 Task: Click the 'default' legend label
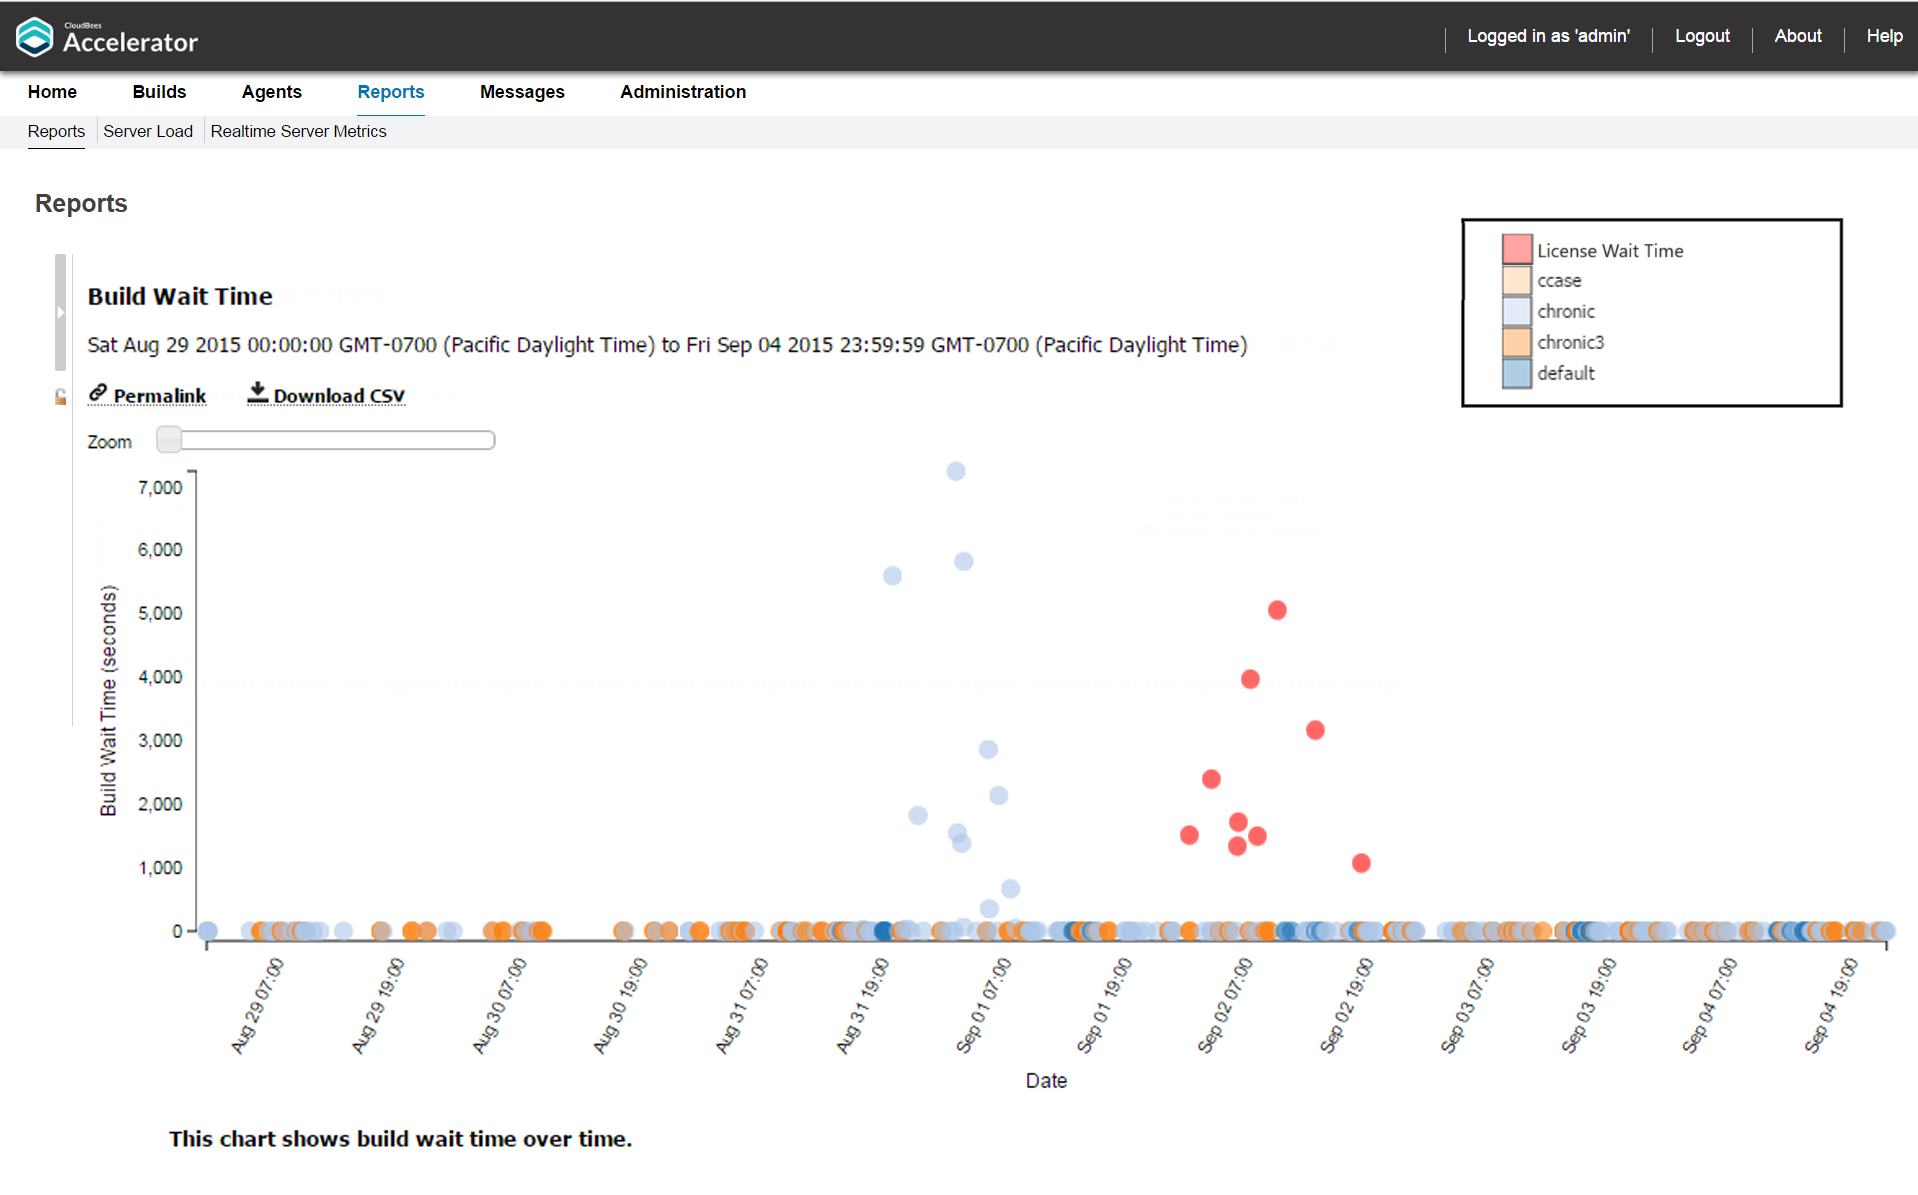(1566, 373)
